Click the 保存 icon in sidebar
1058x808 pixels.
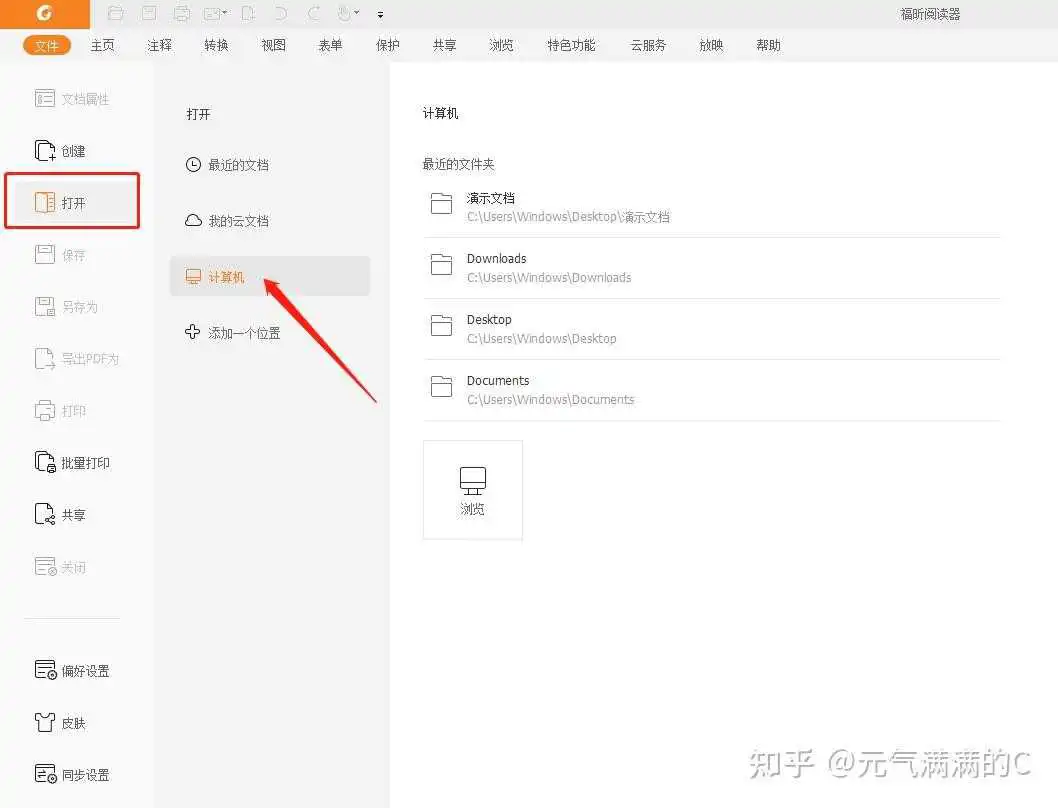(x=45, y=254)
